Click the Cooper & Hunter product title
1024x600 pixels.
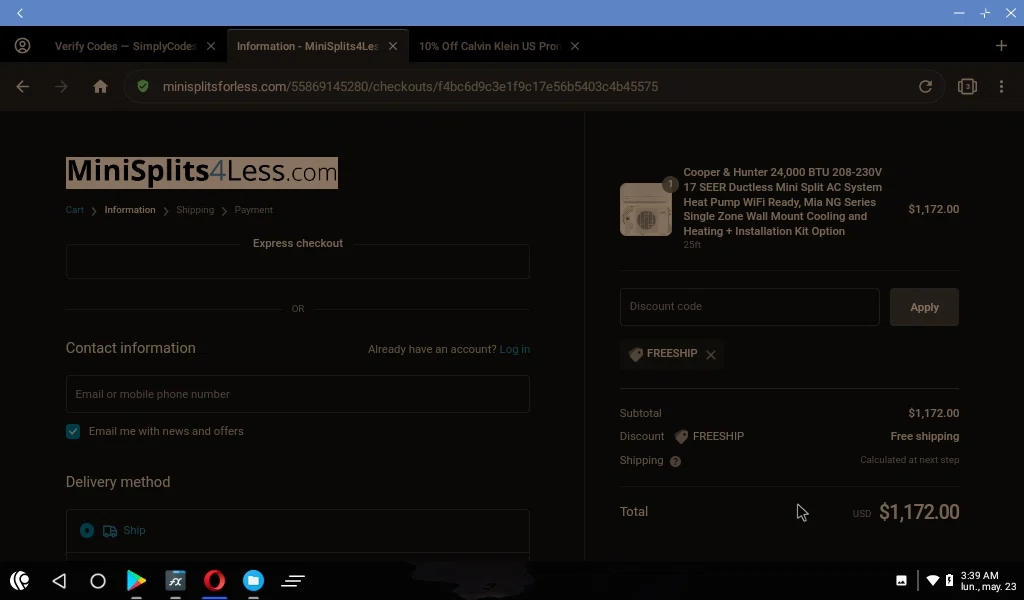pyautogui.click(x=782, y=201)
